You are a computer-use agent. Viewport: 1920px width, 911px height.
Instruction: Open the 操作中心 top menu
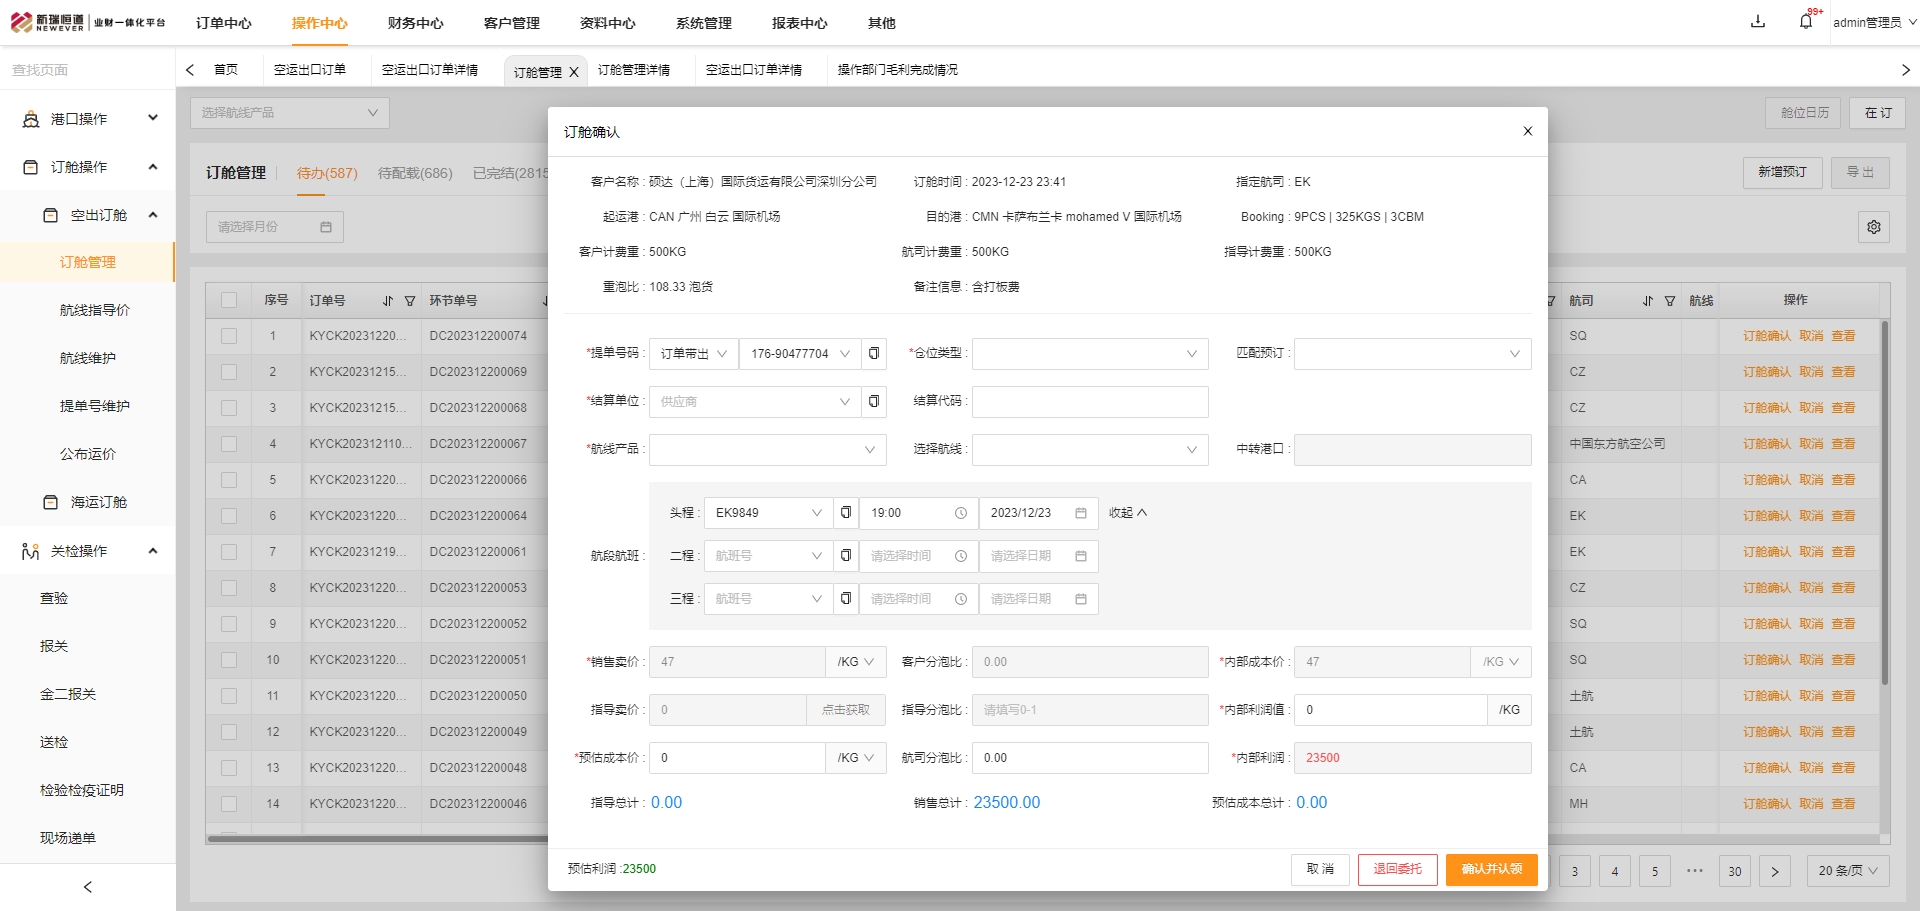tap(320, 23)
